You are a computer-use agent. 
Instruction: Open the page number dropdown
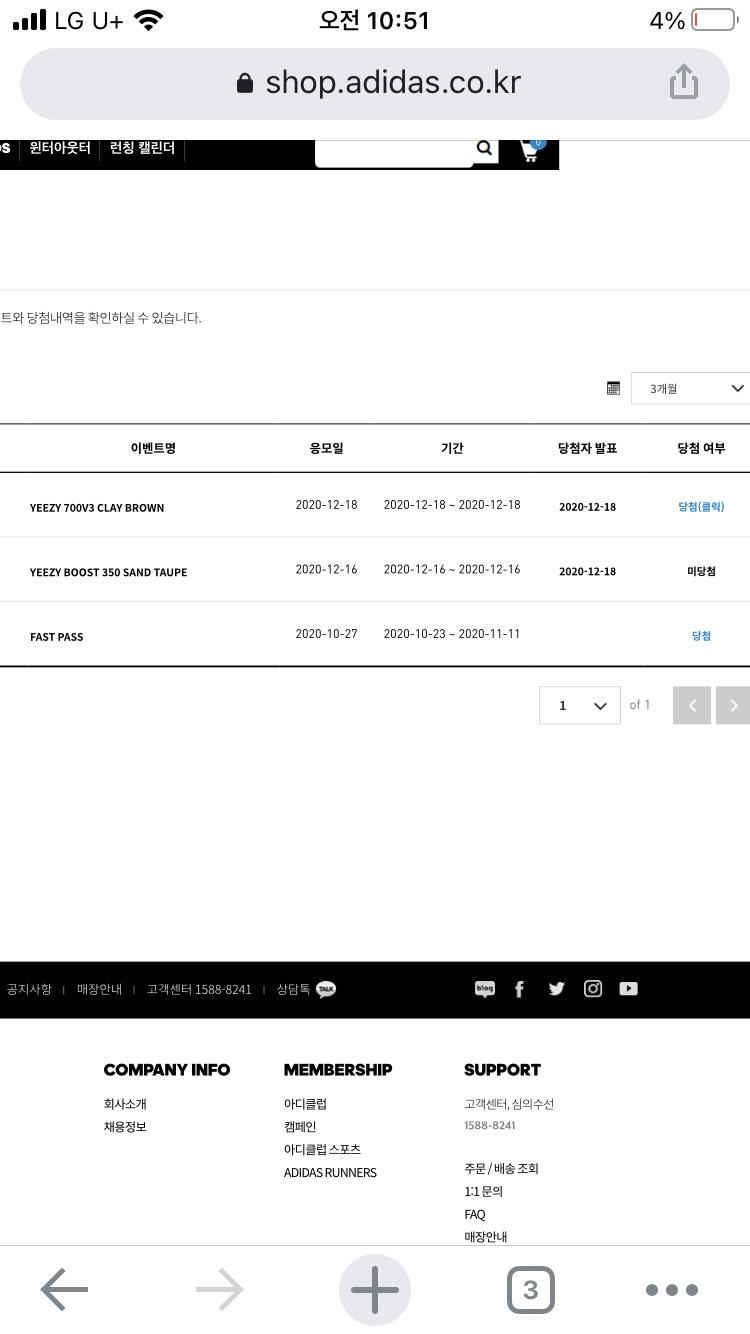click(580, 705)
